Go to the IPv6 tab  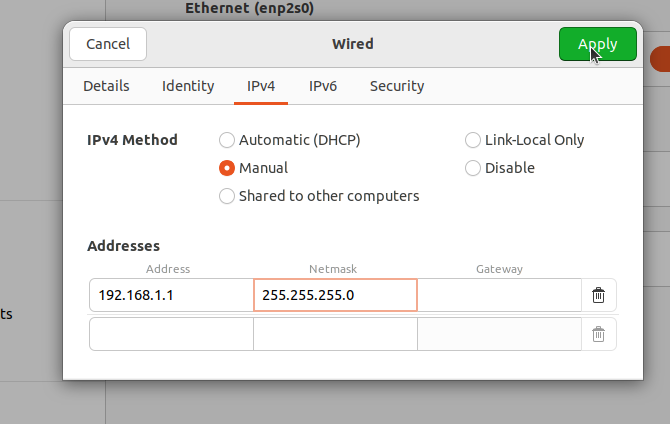[x=323, y=86]
